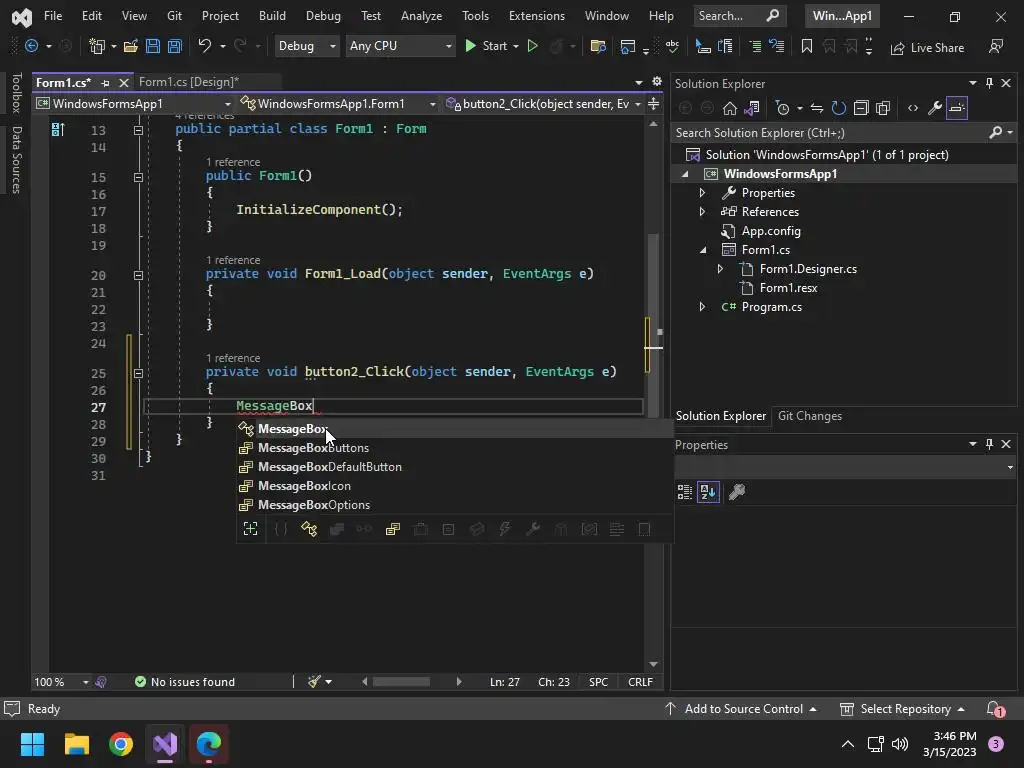
Task: Click the volume icon in system tray
Action: 900,744
